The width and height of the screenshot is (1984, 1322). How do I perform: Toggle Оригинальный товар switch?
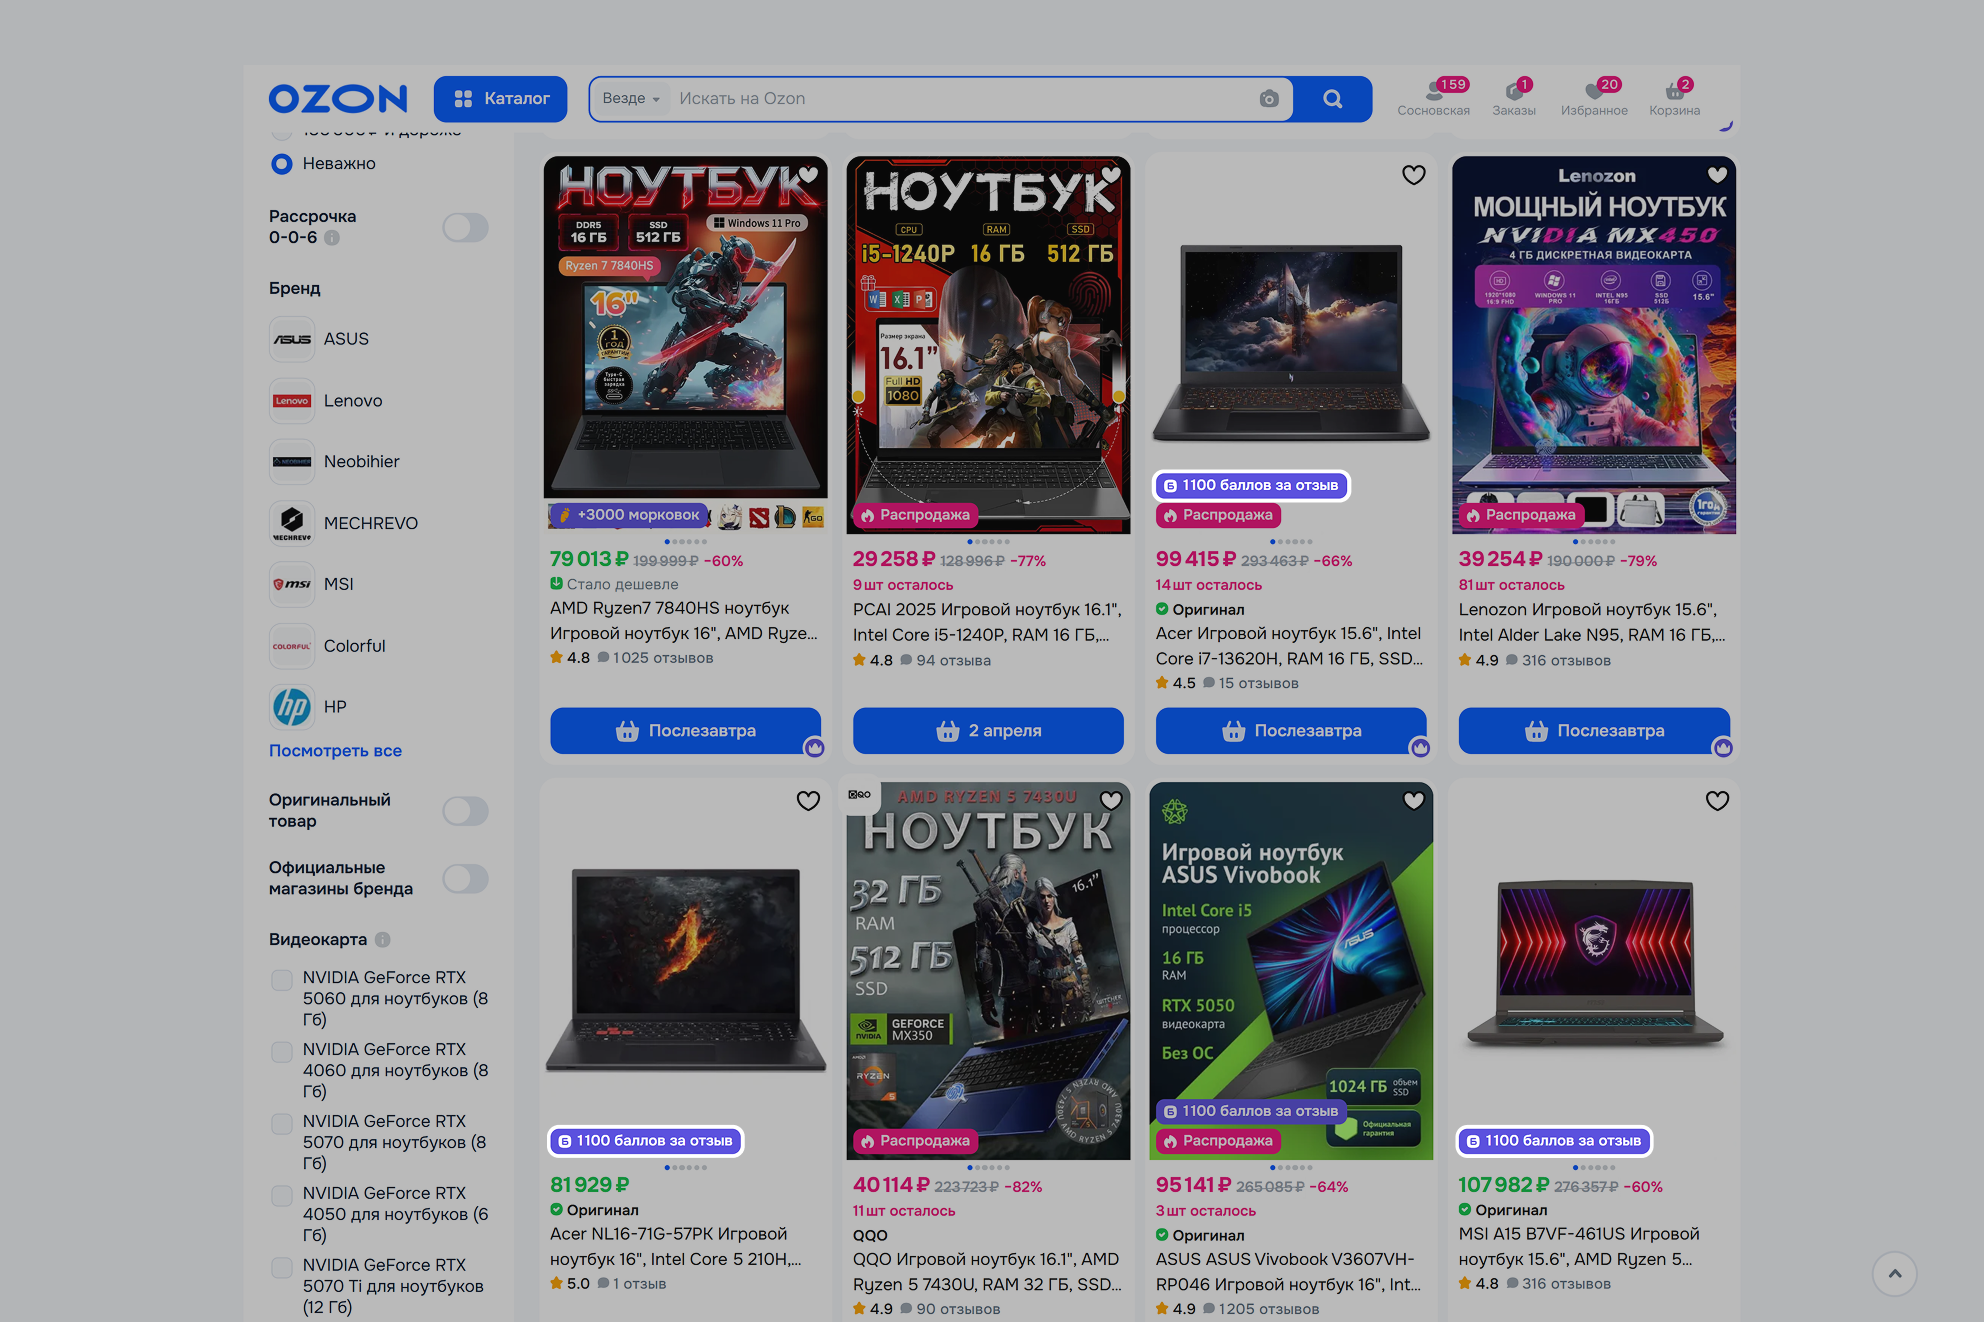pyautogui.click(x=465, y=811)
